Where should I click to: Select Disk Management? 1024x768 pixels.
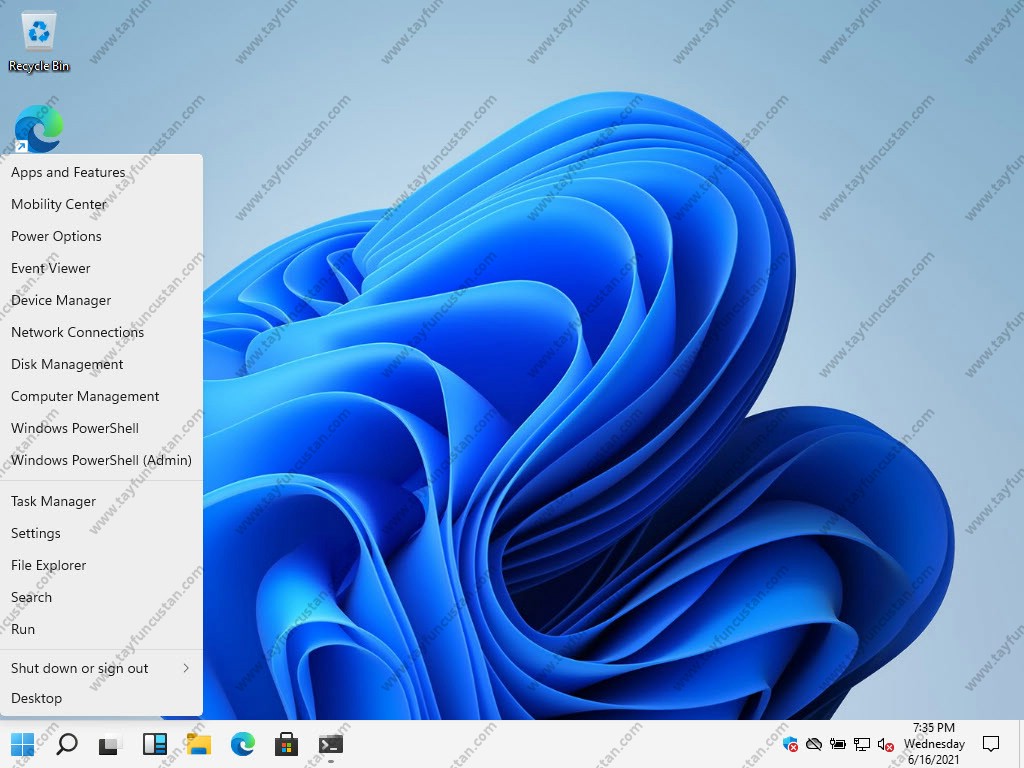tap(101, 364)
